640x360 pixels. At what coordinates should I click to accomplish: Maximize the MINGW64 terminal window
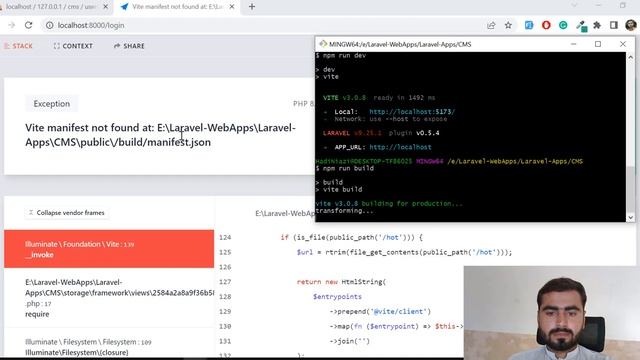[598, 44]
